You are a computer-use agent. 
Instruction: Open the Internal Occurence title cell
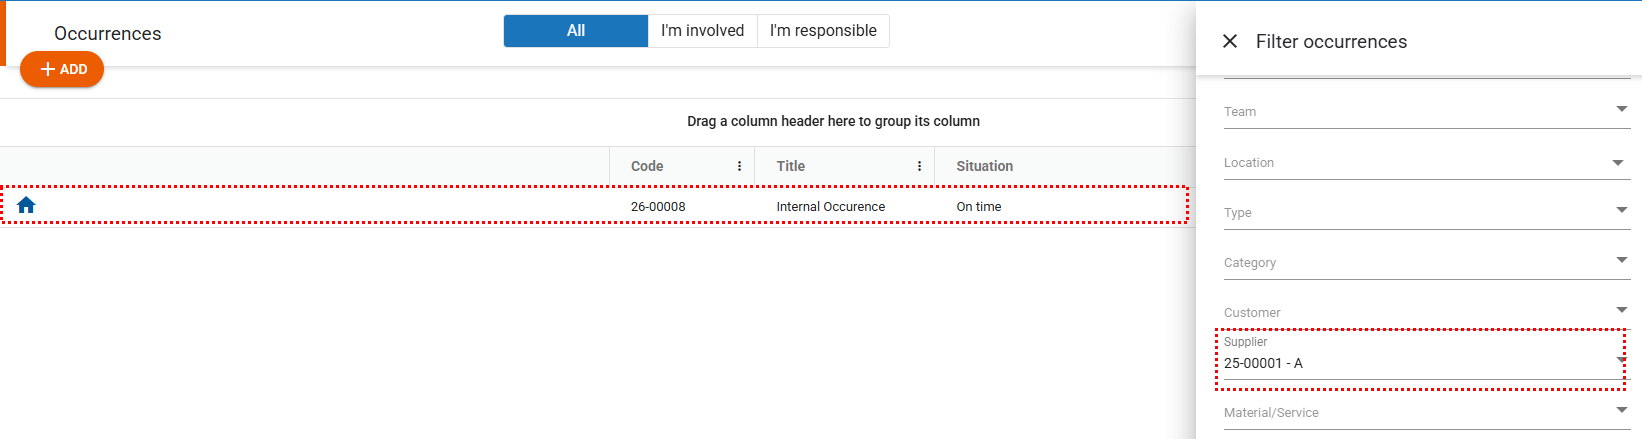830,207
